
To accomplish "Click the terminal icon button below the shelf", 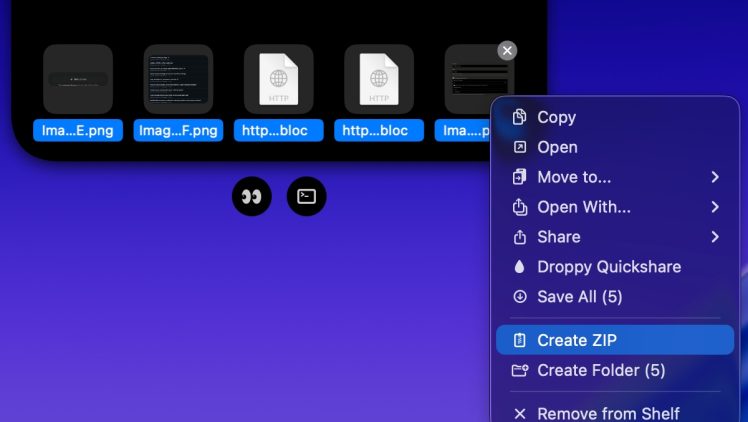I will (306, 196).
